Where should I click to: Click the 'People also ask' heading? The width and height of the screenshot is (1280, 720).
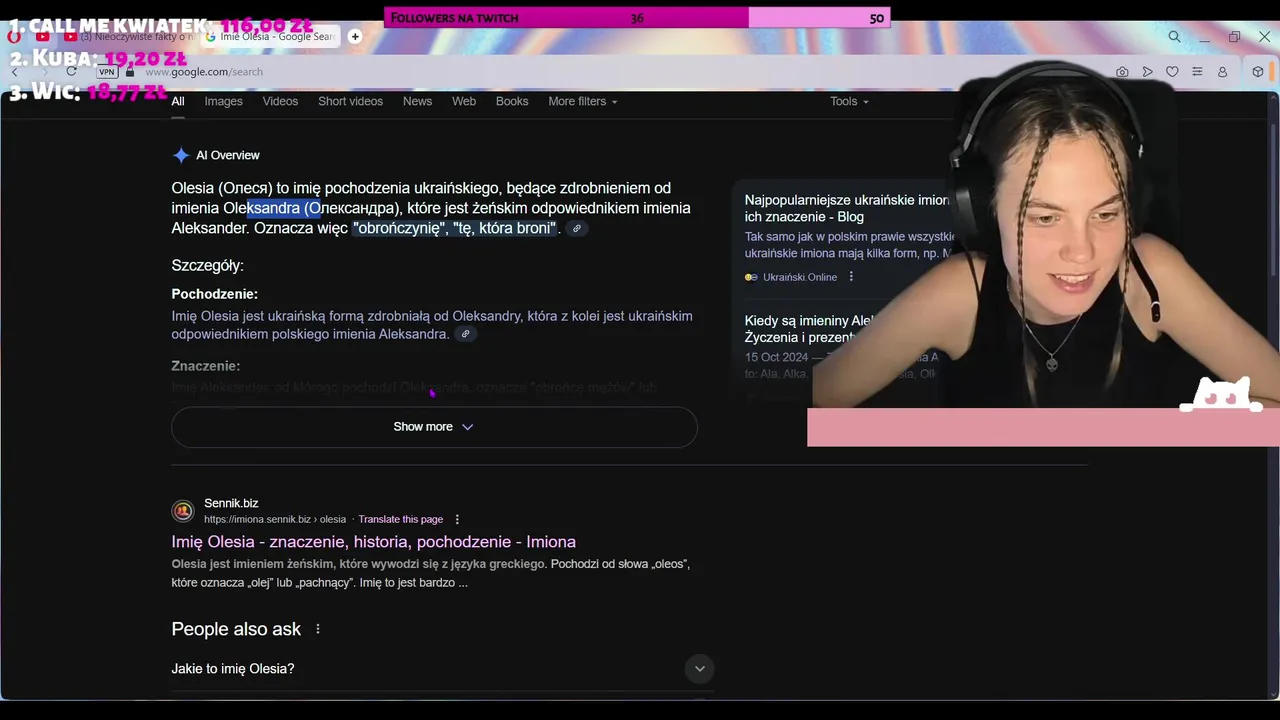pyautogui.click(x=236, y=629)
